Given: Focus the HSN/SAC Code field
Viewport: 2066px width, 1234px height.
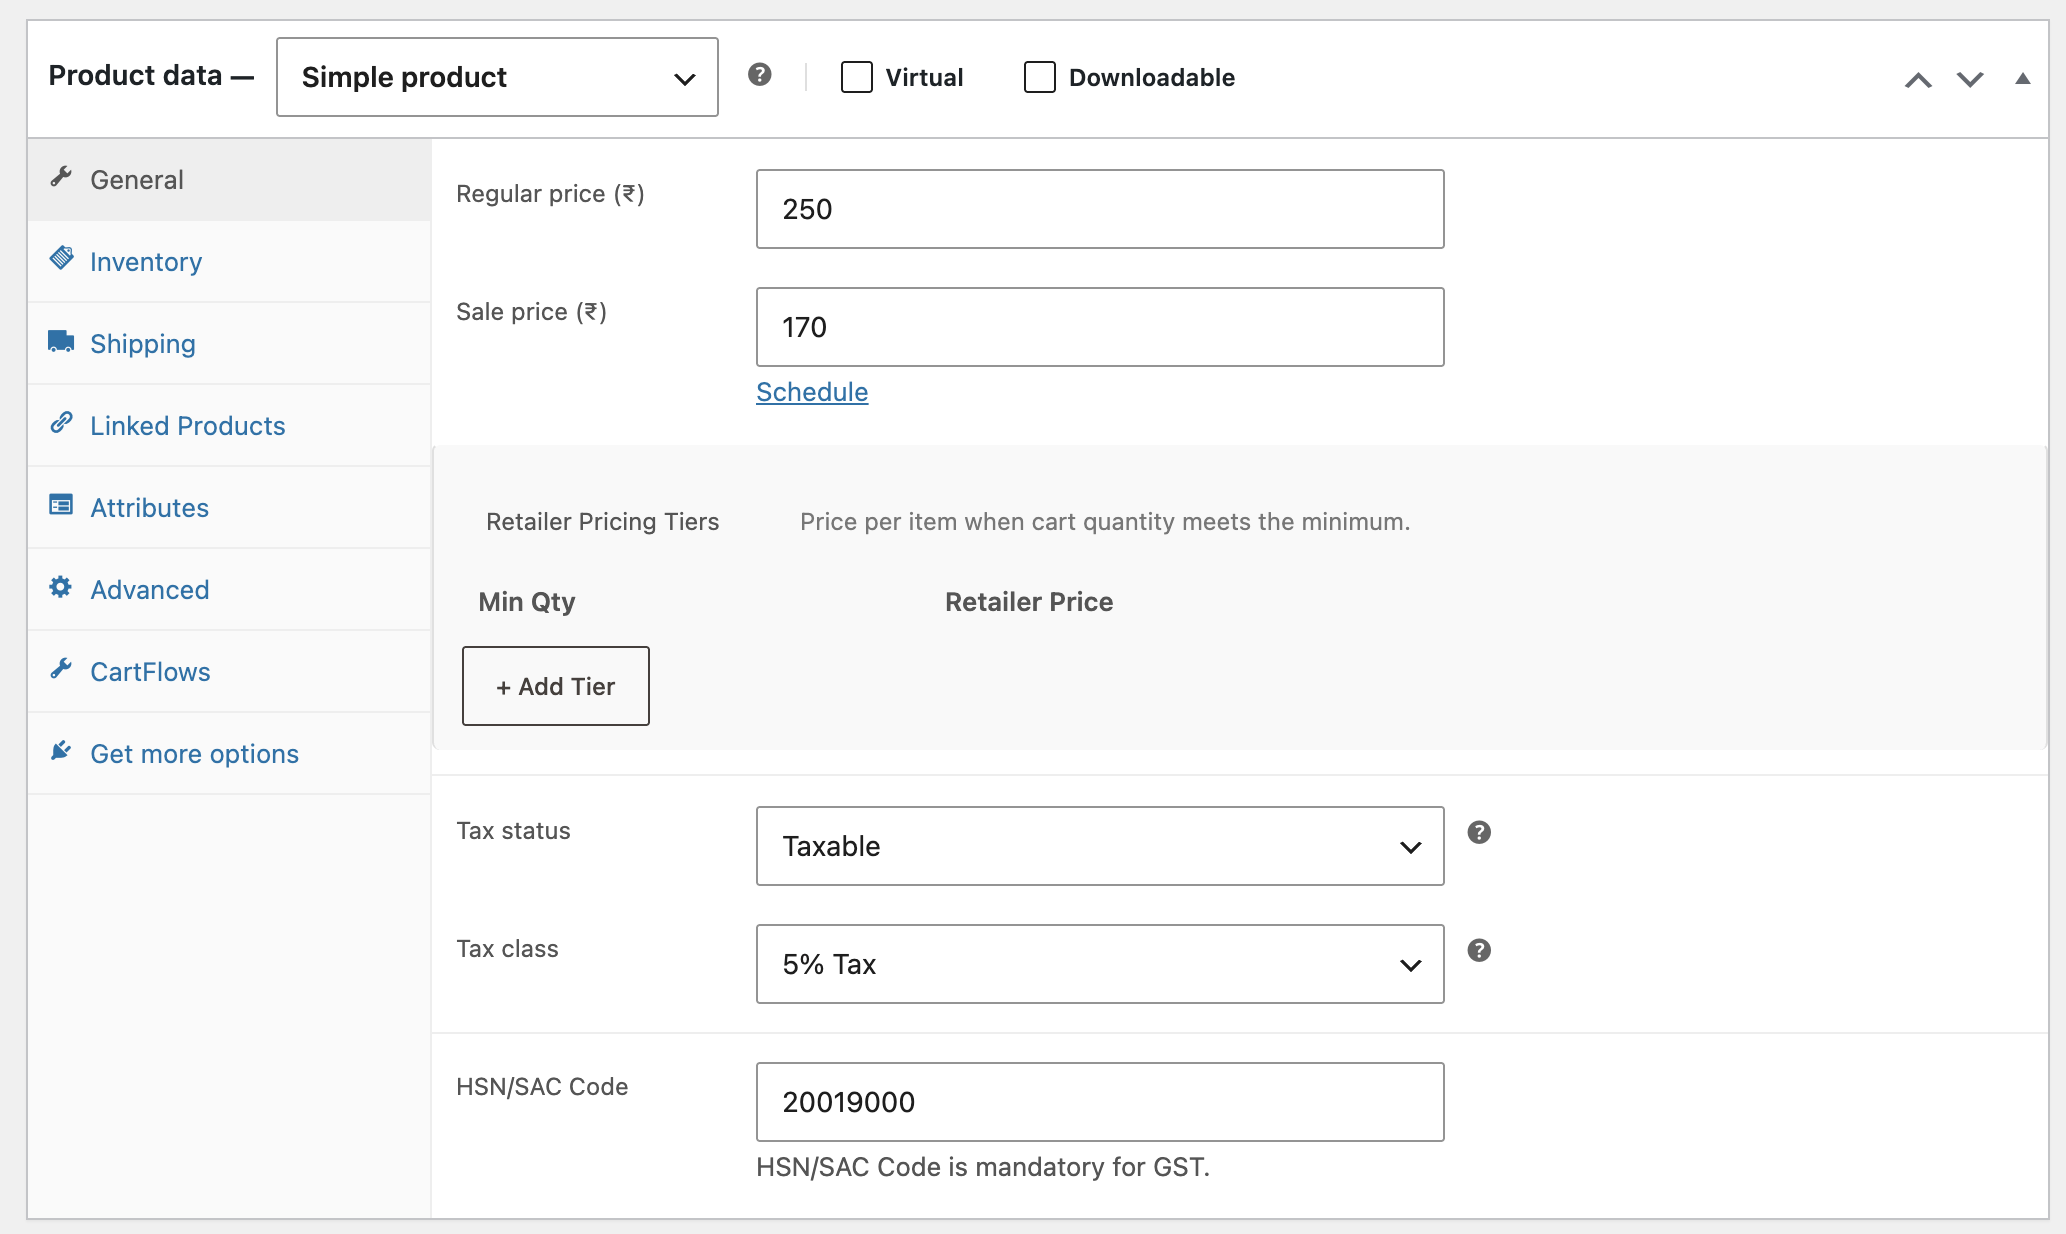Looking at the screenshot, I should click(1100, 1102).
